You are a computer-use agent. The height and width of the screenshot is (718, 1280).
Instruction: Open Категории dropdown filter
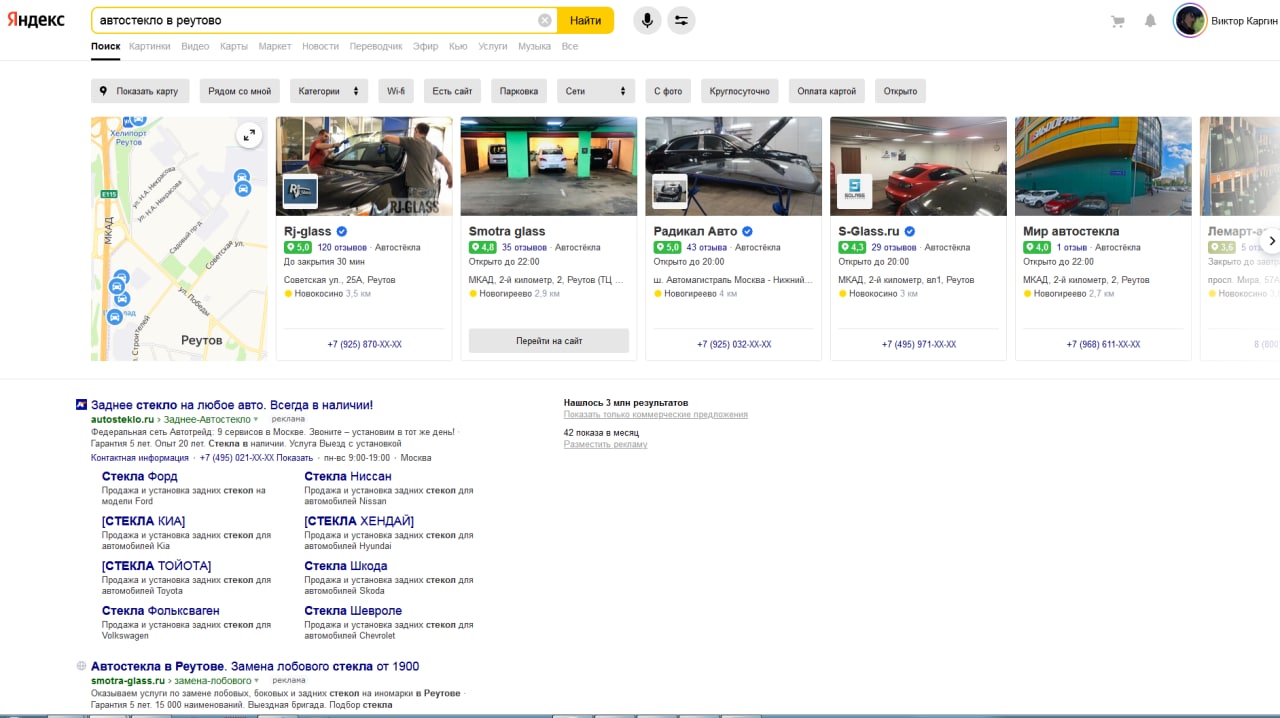point(329,91)
